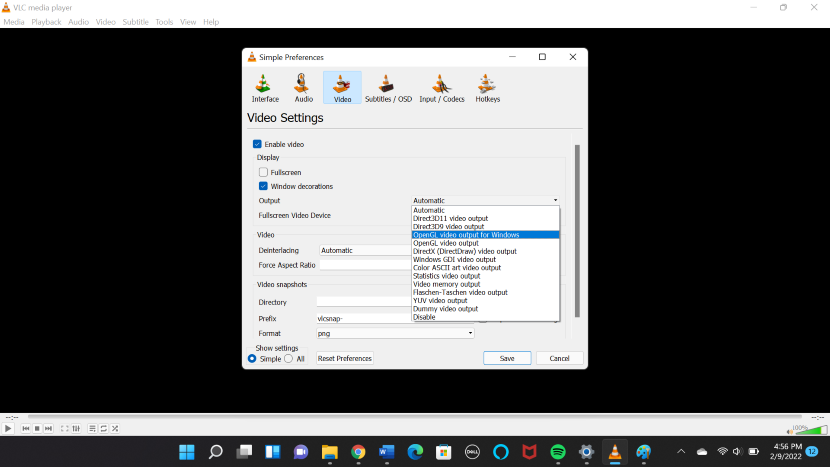Image resolution: width=830 pixels, height=467 pixels.
Task: Open the View menu
Action: coord(188,22)
